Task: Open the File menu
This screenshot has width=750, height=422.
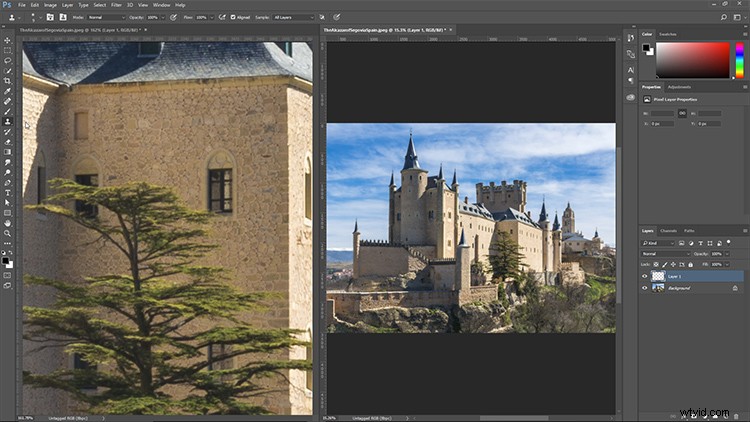Action: click(x=22, y=5)
